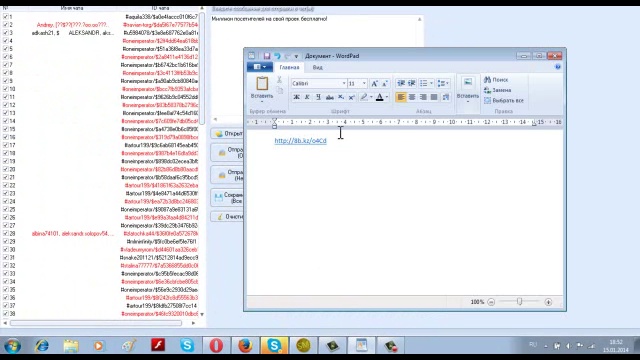Cut the selection with scissors icon
The width and height of the screenshot is (640, 360).
click(x=279, y=80)
